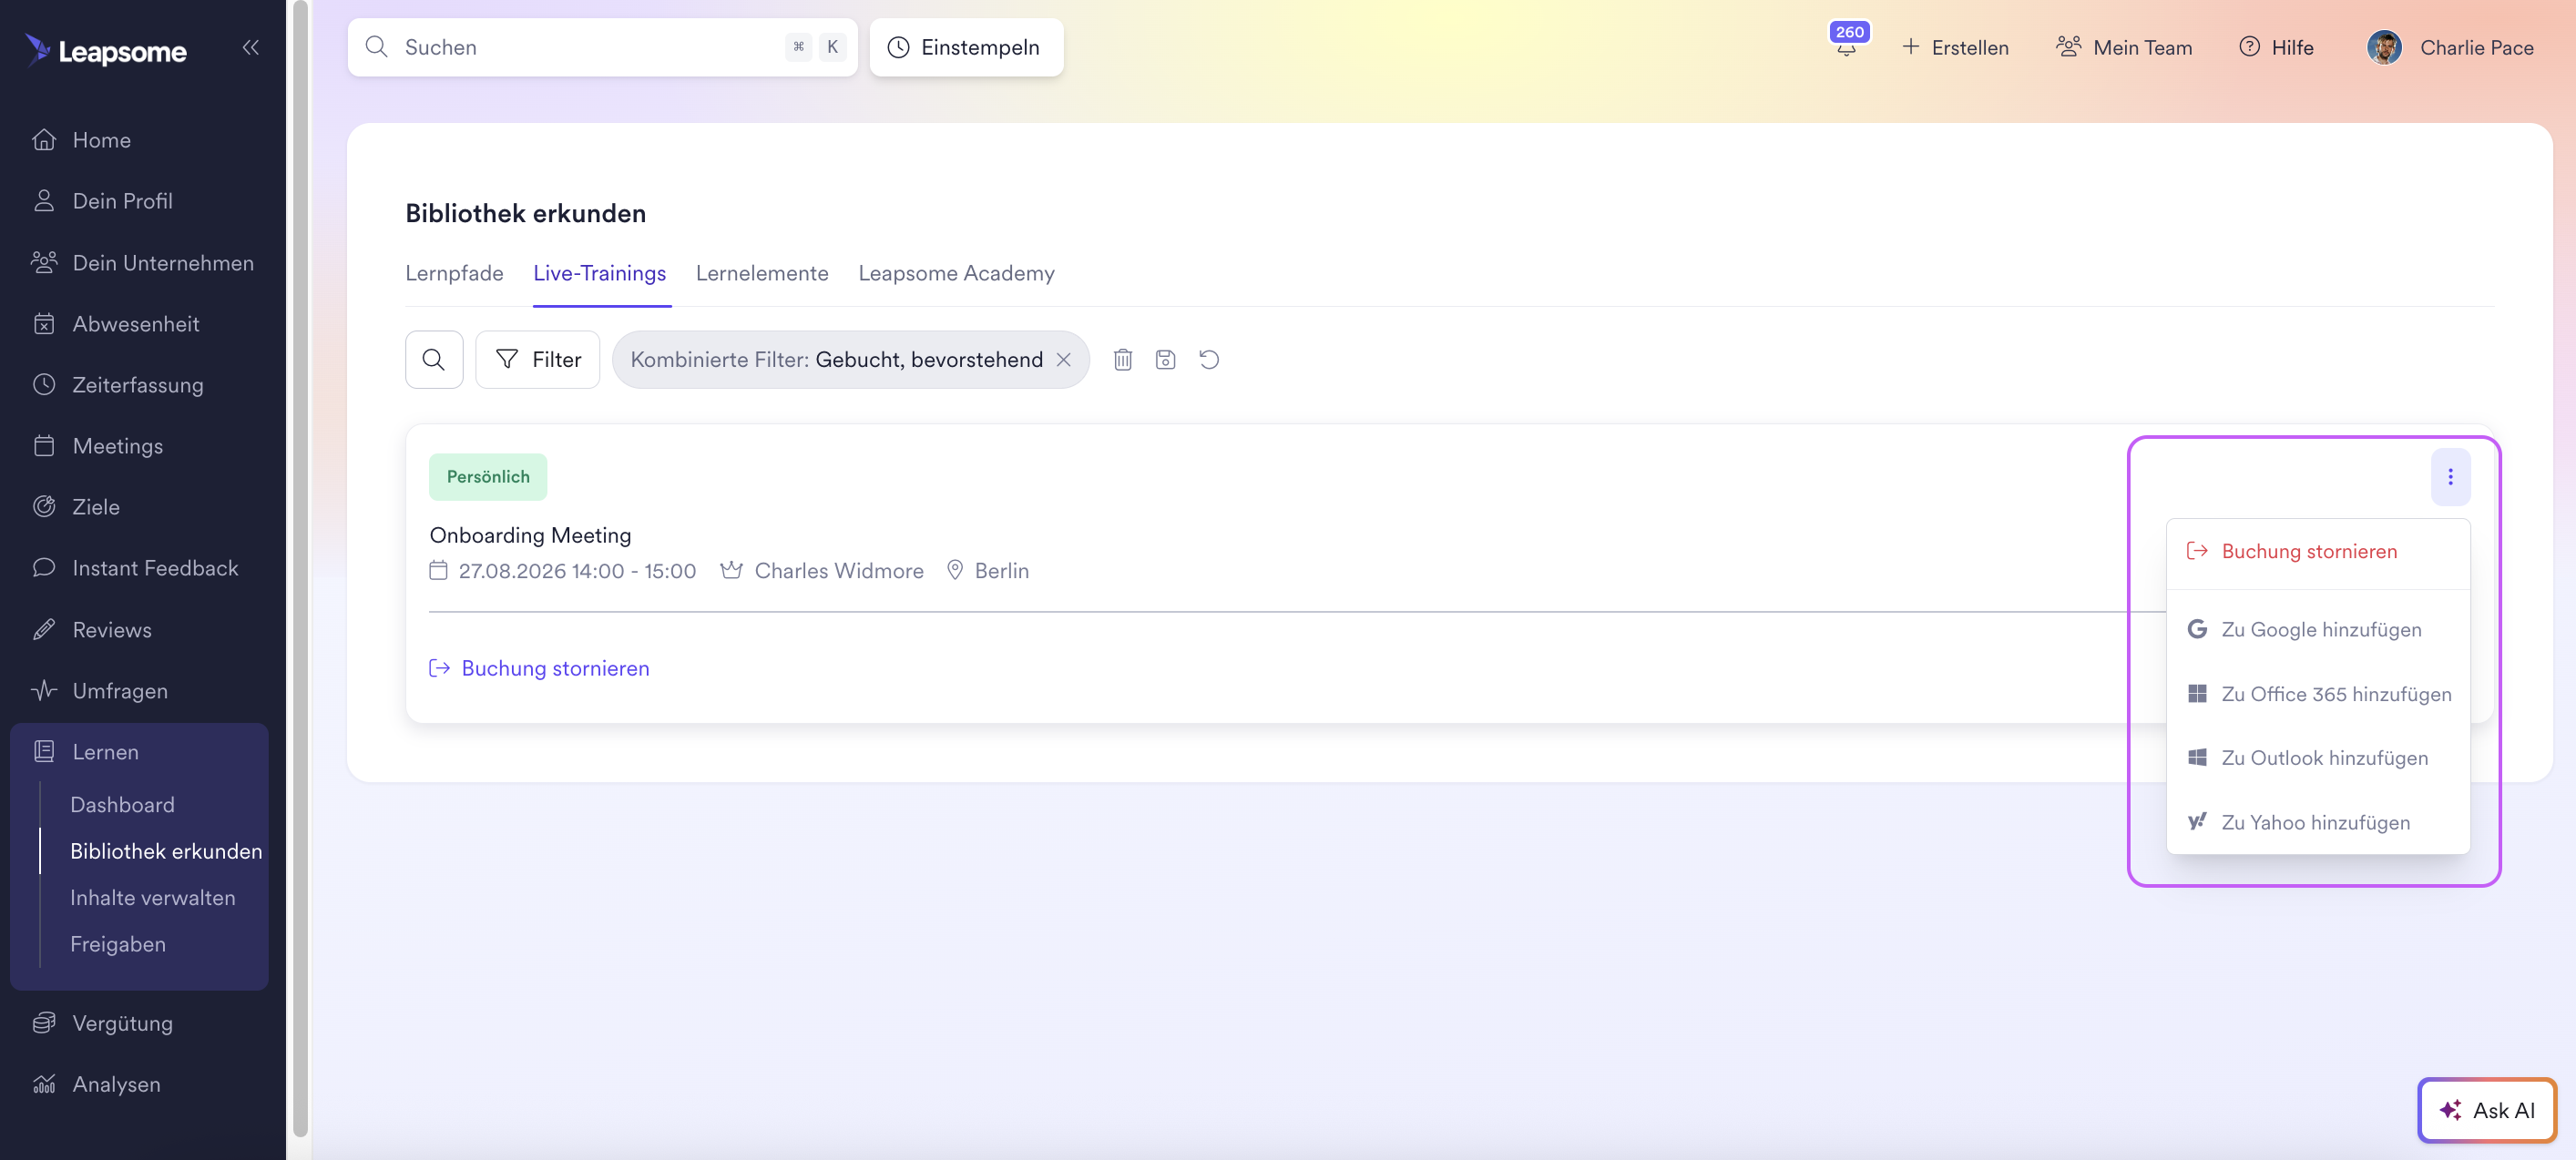2576x1160 pixels.
Task: Open the table search magnifier button
Action: click(x=434, y=360)
